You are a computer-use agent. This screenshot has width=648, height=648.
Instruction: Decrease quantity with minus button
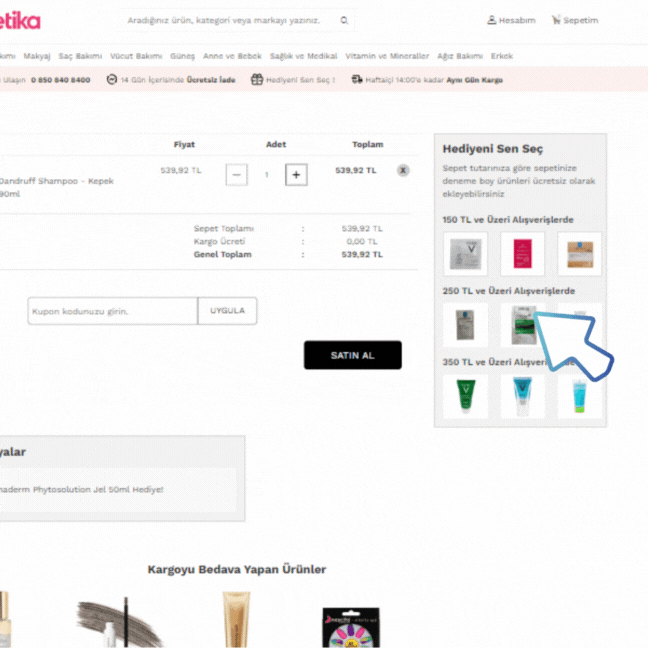(x=236, y=175)
